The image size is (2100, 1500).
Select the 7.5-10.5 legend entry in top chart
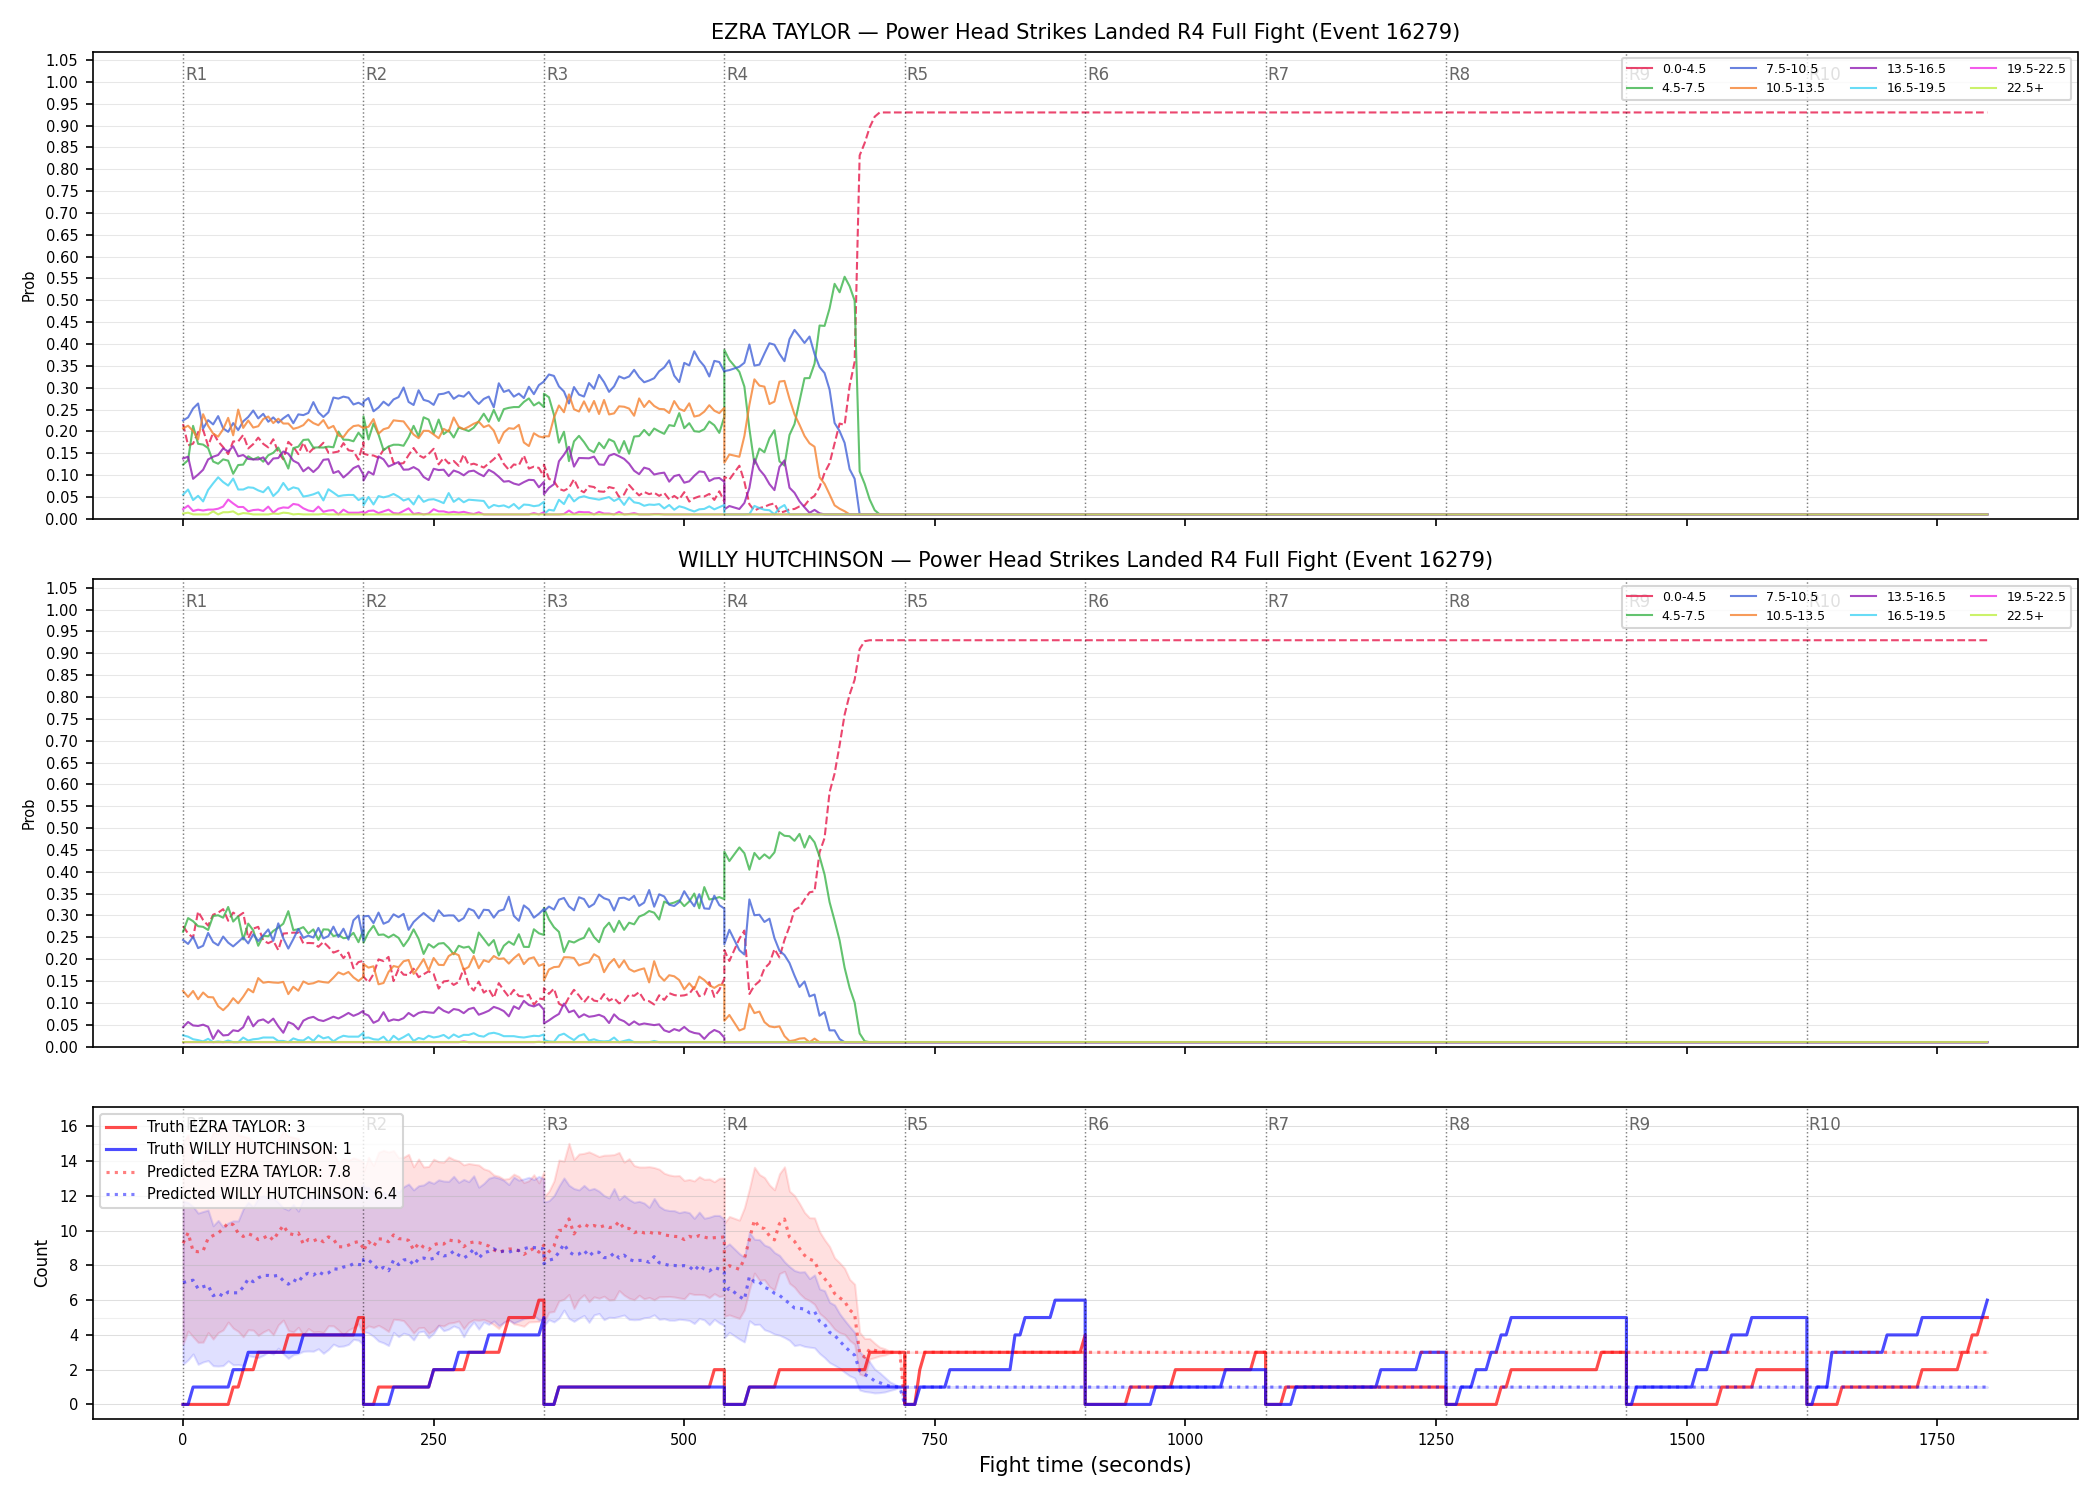(x=1774, y=69)
